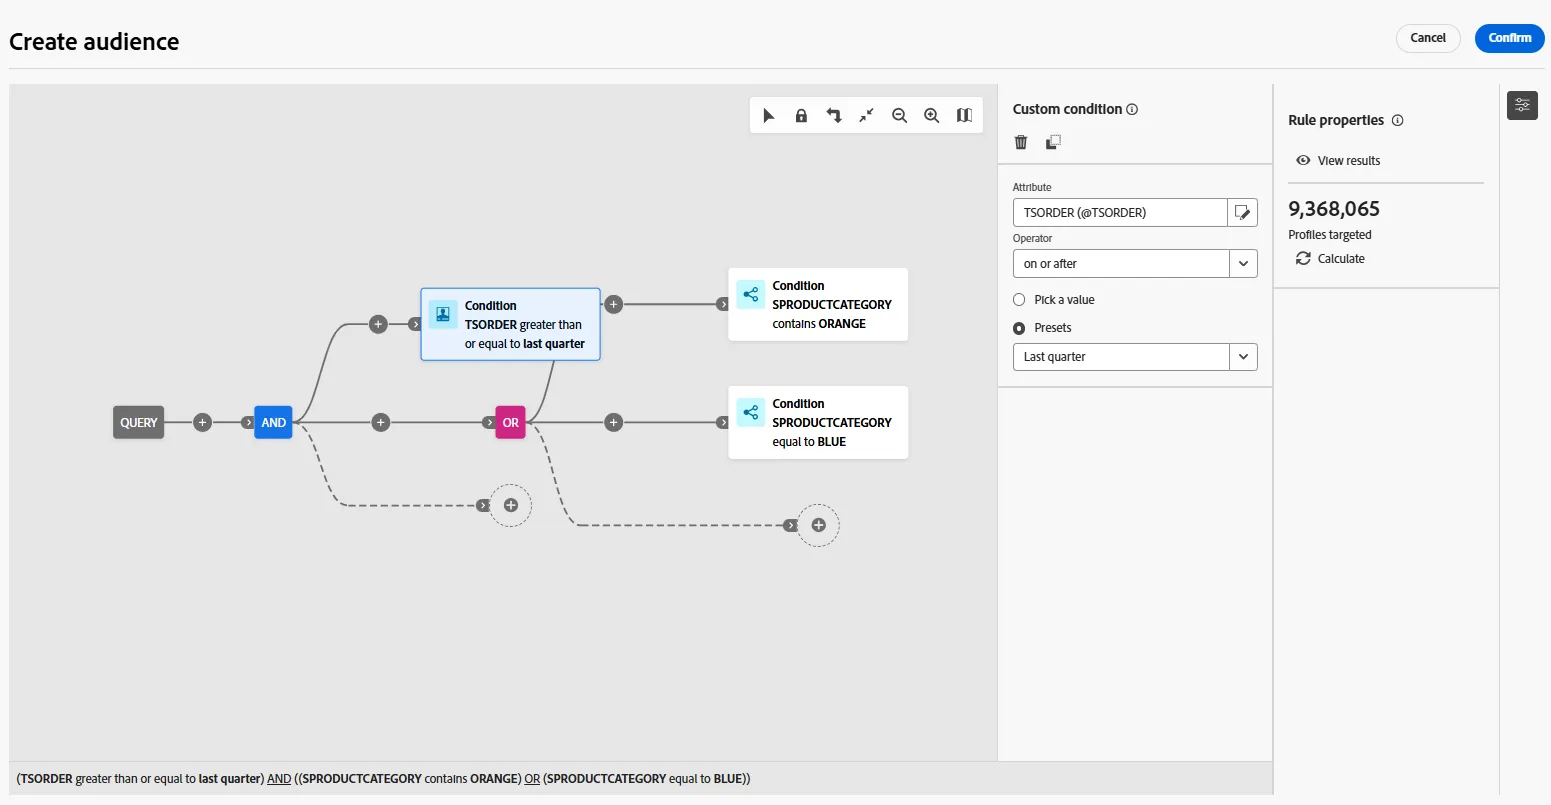The image size is (1551, 805).
Task: Select the Presets radio option
Action: pos(1019,328)
